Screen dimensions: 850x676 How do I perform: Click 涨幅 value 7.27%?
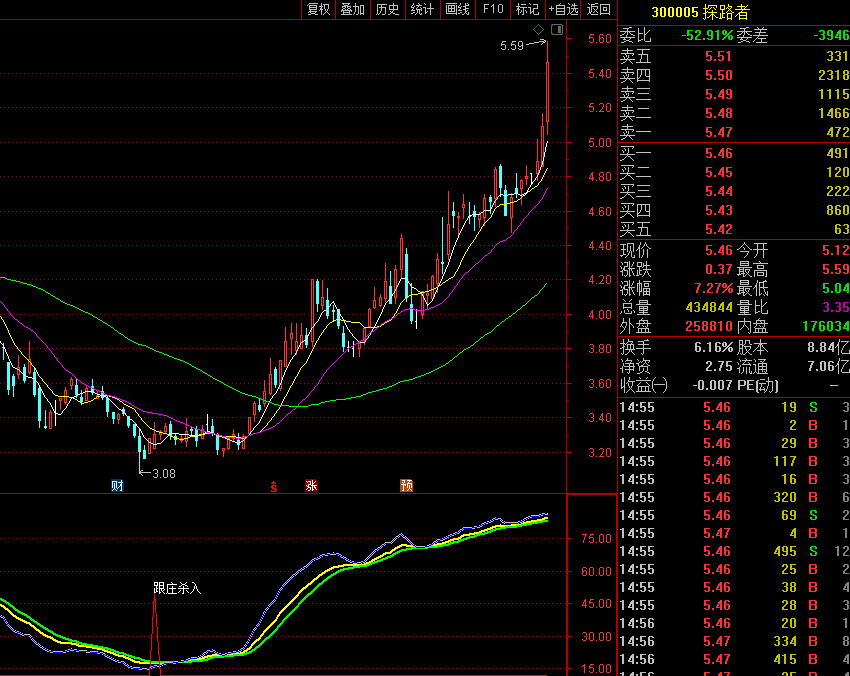713,288
